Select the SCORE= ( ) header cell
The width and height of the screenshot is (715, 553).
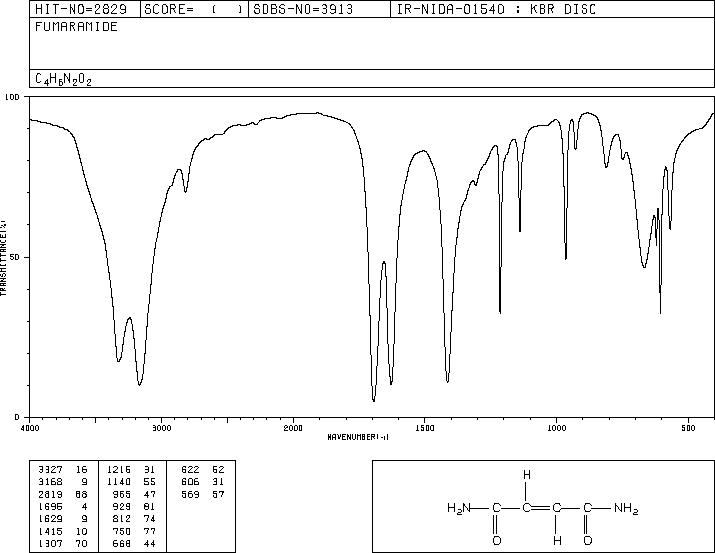point(194,9)
